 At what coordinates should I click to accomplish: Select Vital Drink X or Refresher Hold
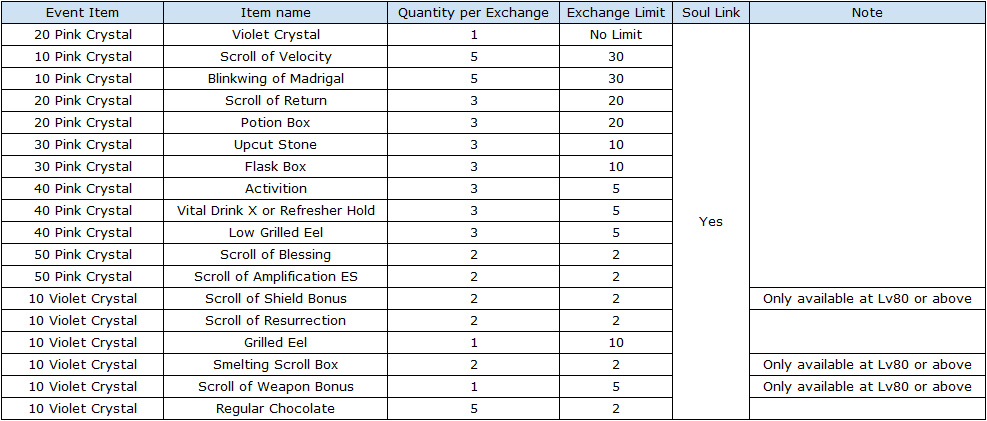[x=276, y=211]
